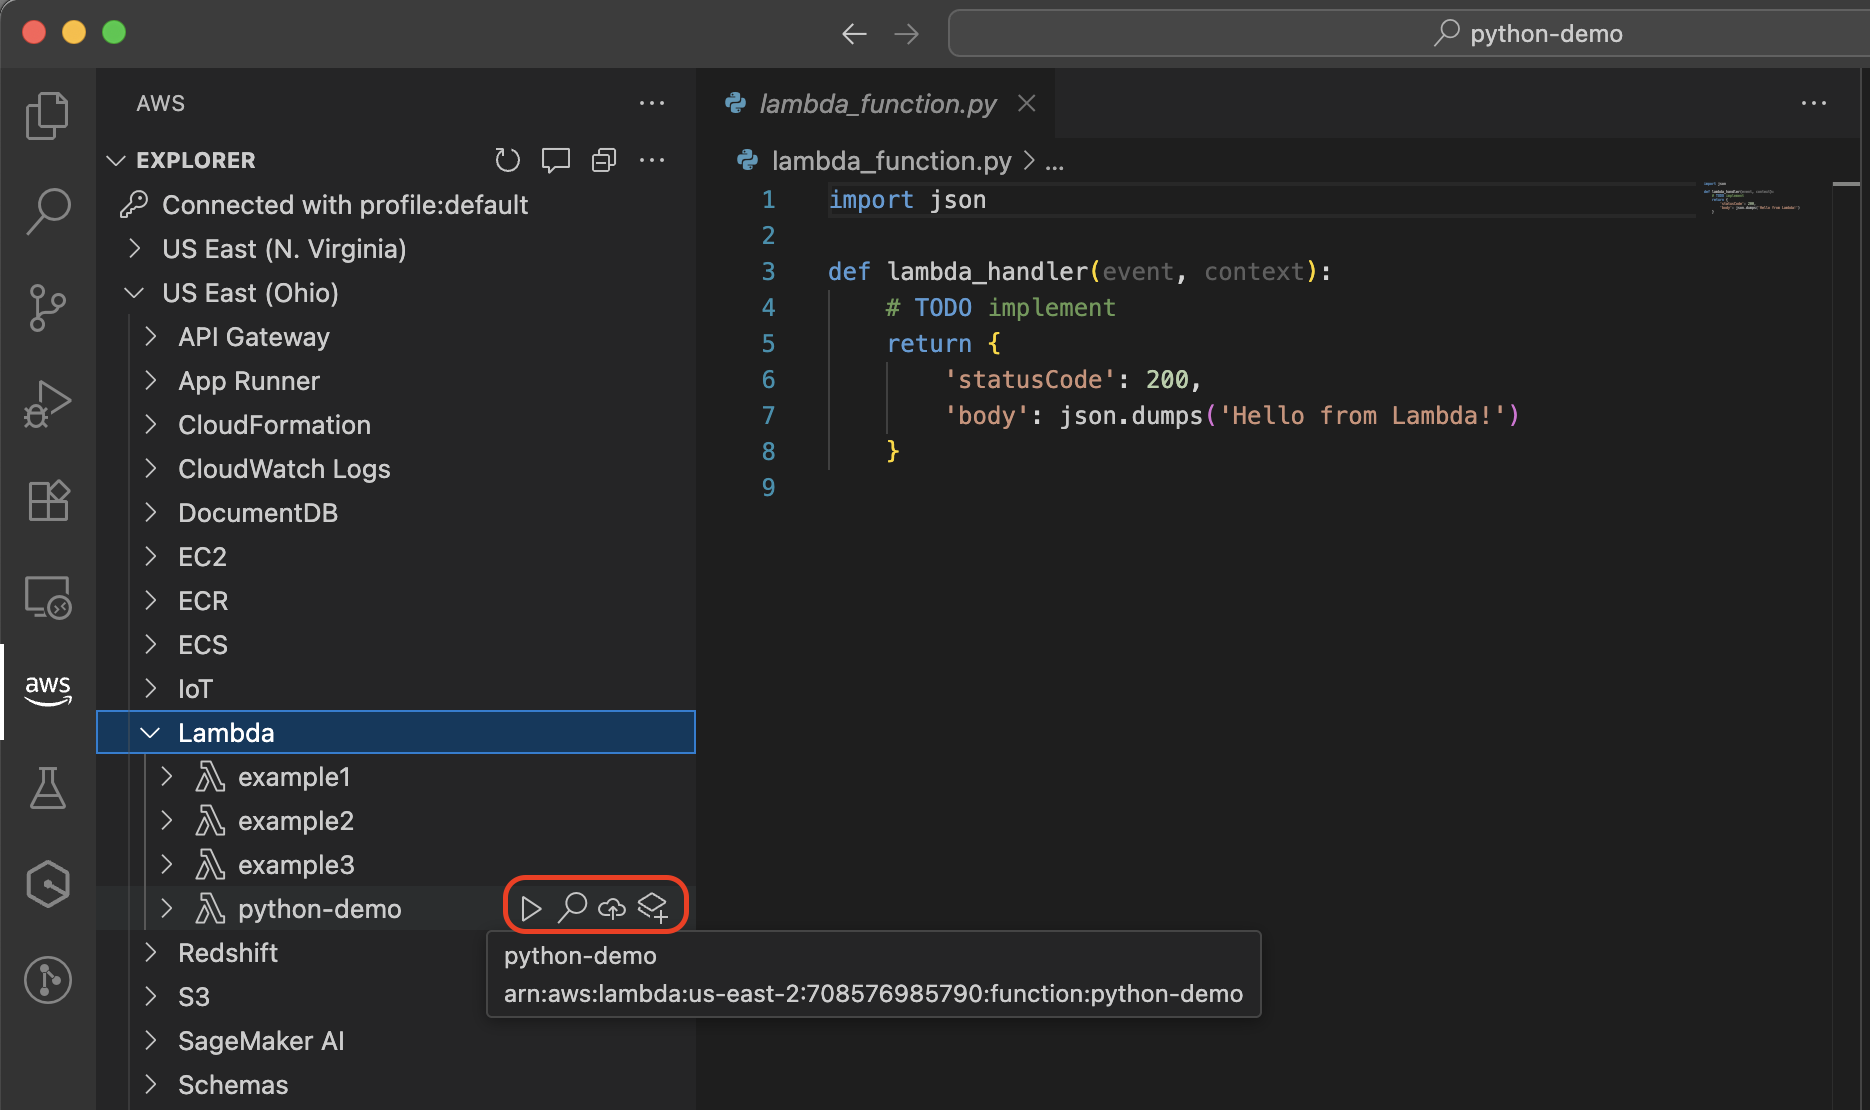Expand the S3 service node
Screen dimensions: 1870x1110
pos(151,996)
